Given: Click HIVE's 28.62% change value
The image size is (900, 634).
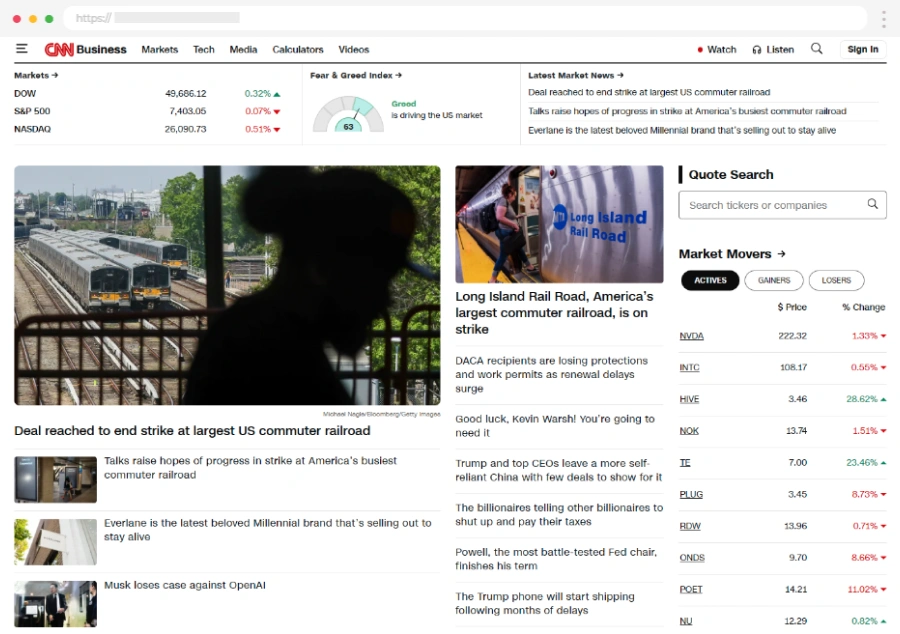Looking at the screenshot, I should point(862,399).
